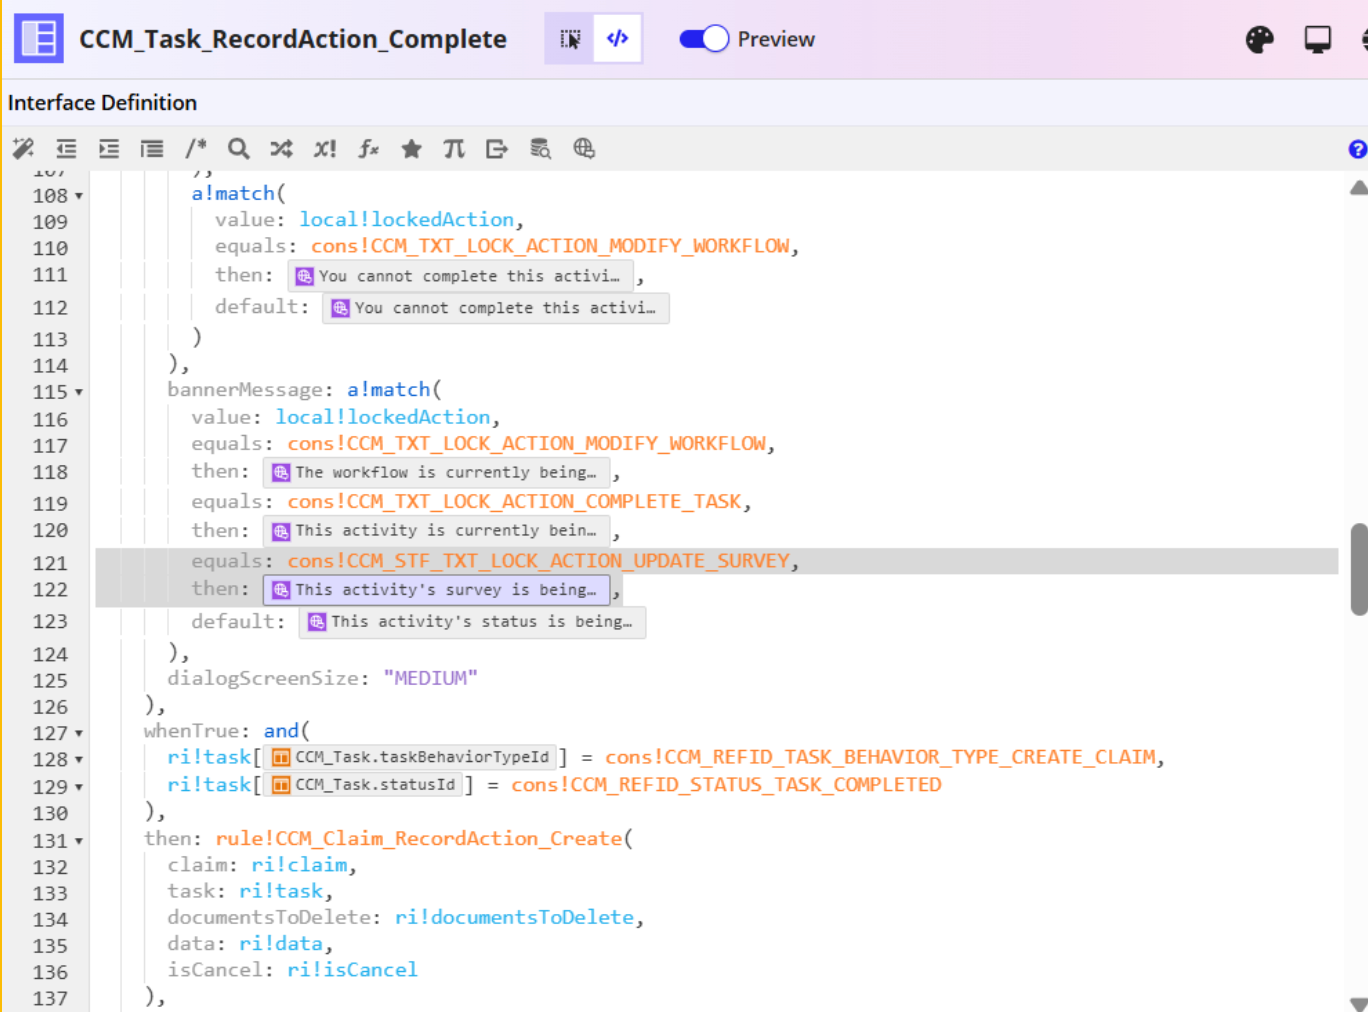
Task: Click the pi constant toolbar icon
Action: coord(454,149)
